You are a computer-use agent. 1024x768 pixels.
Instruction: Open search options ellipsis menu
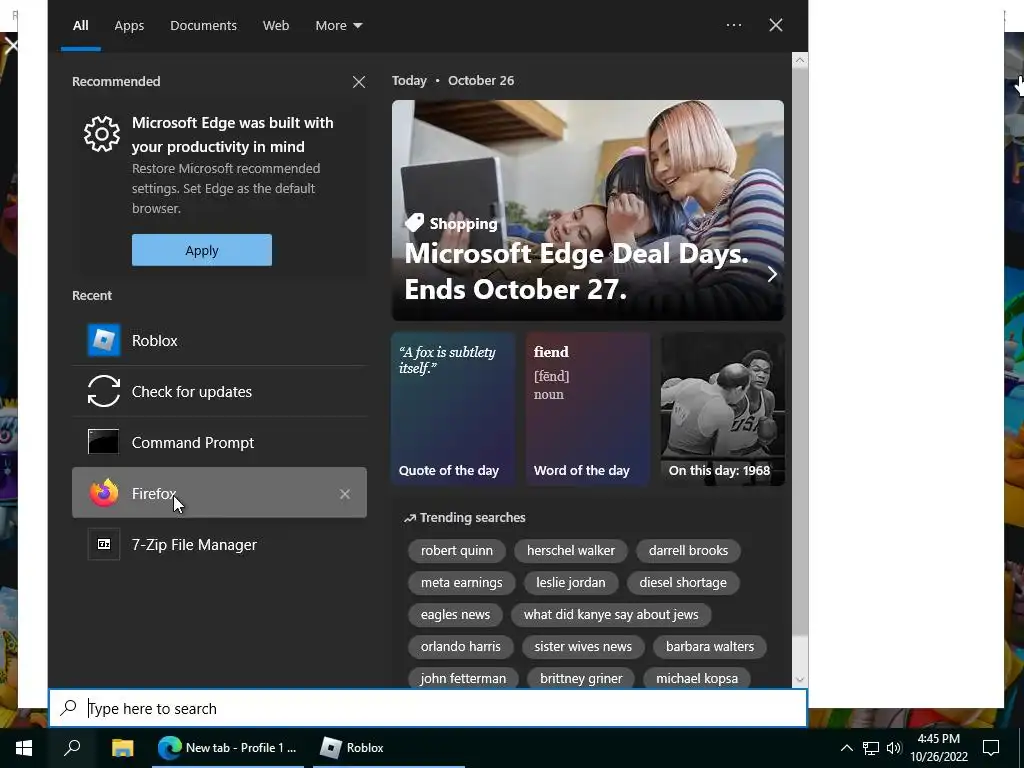734,25
